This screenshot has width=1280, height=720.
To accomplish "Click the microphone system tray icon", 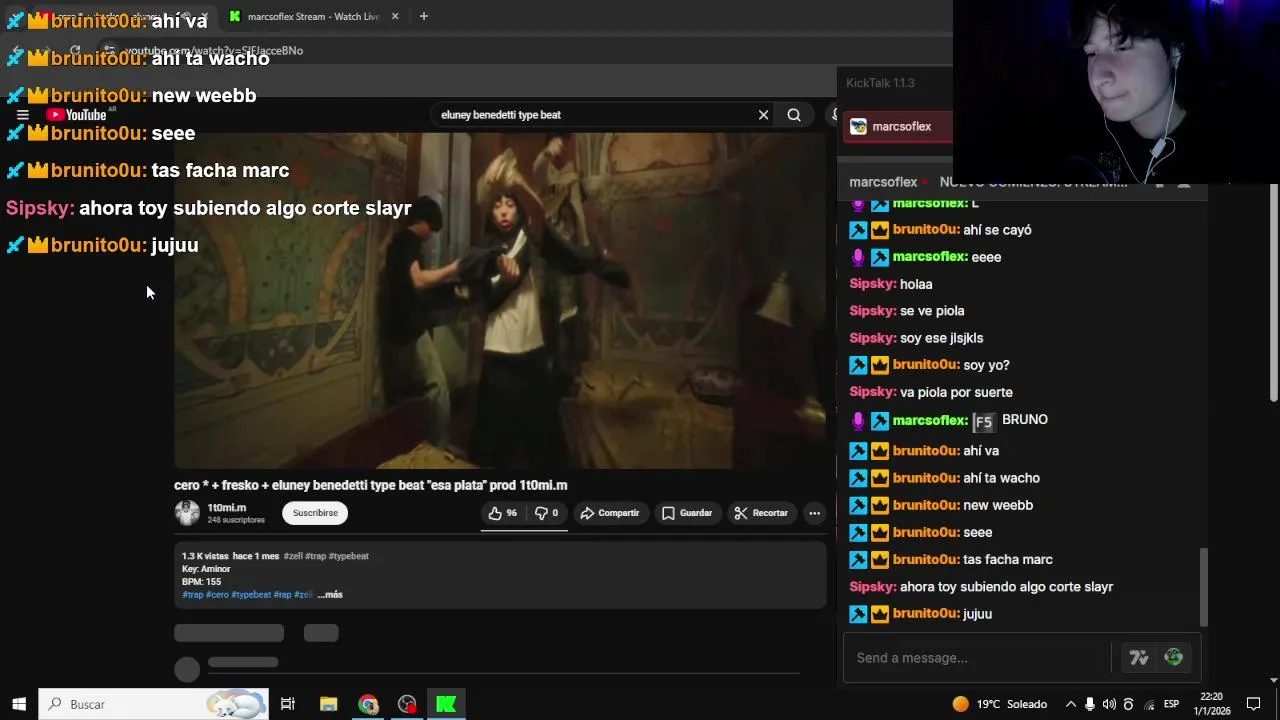I will (x=1090, y=704).
